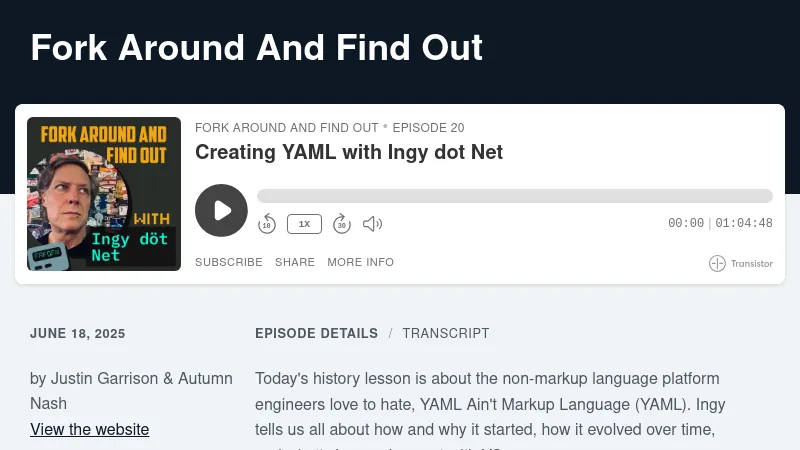
Task: Mute the player volume speaker icon
Action: click(x=372, y=224)
